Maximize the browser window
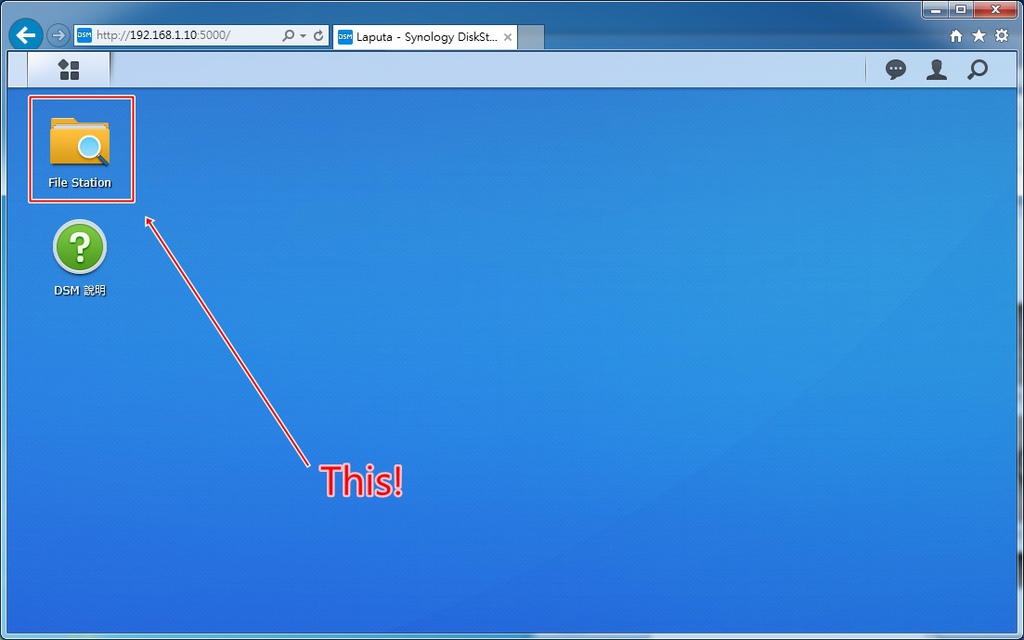Viewport: 1024px width, 640px height. tap(961, 10)
